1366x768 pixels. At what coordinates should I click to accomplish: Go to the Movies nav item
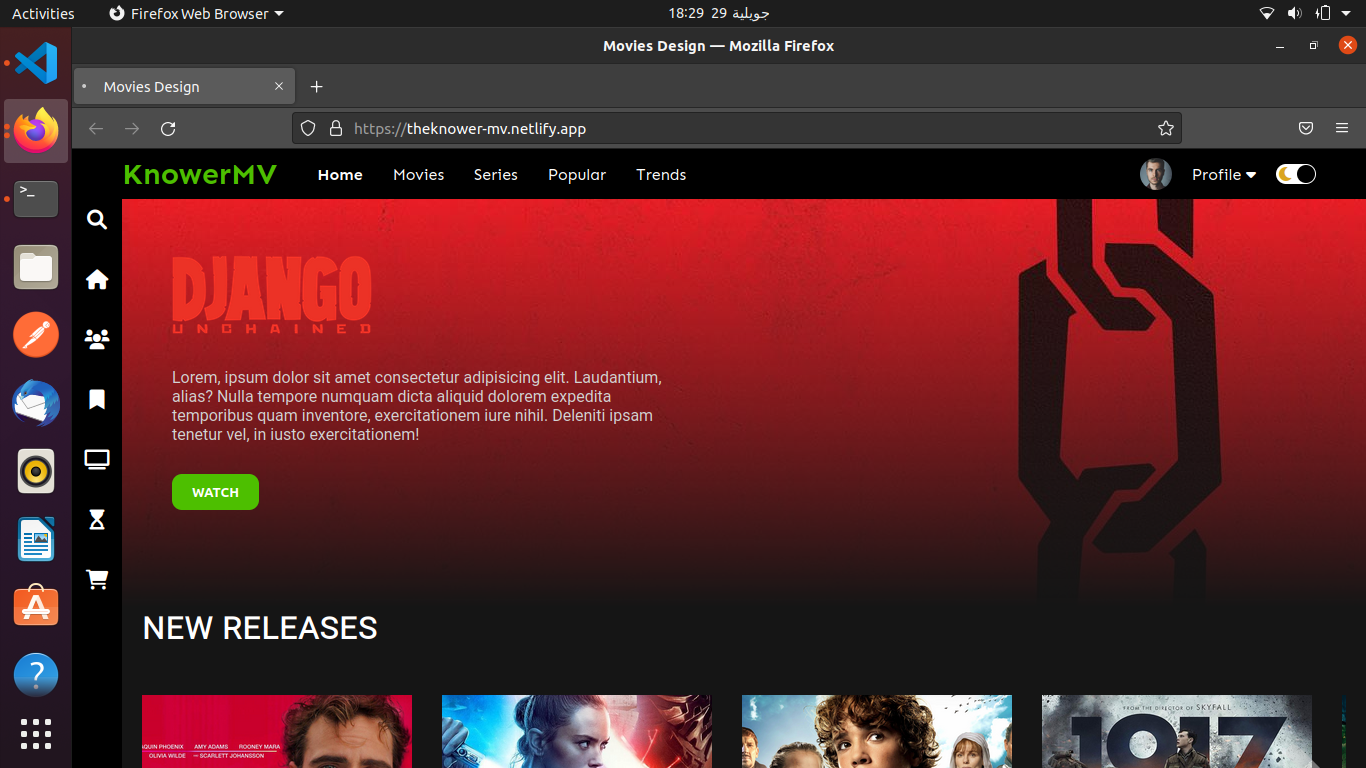[x=418, y=174]
